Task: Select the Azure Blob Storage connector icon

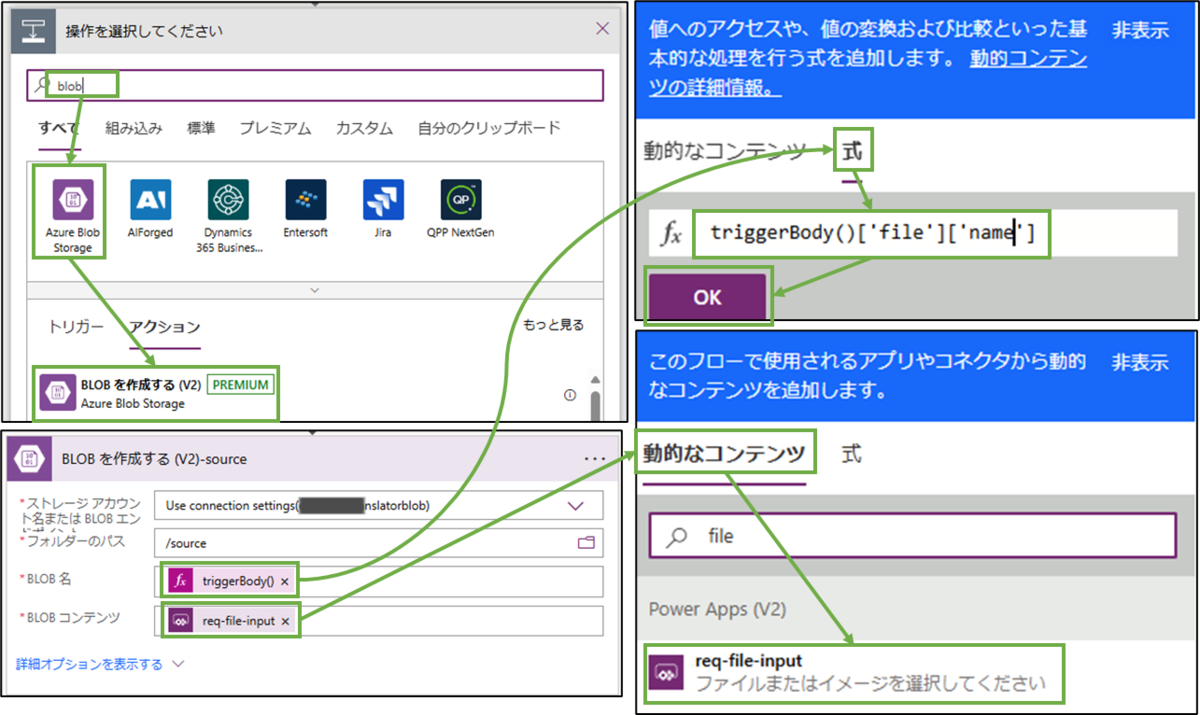Action: click(x=72, y=199)
